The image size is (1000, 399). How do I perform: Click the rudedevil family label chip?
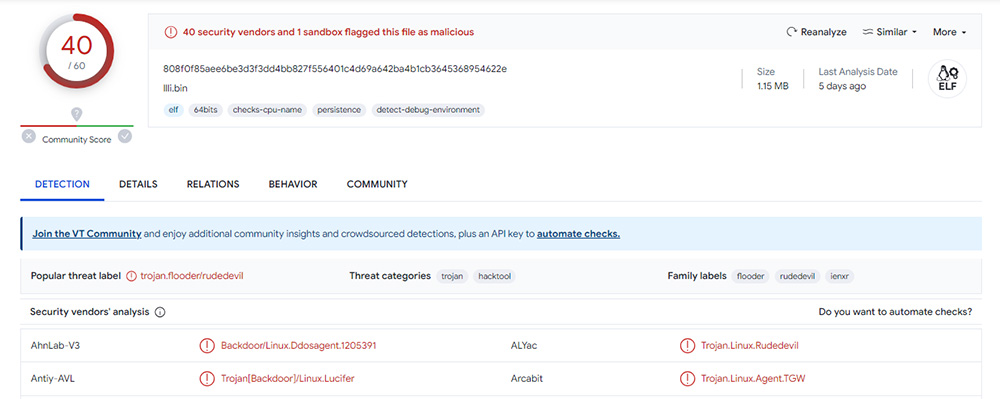[x=797, y=276]
